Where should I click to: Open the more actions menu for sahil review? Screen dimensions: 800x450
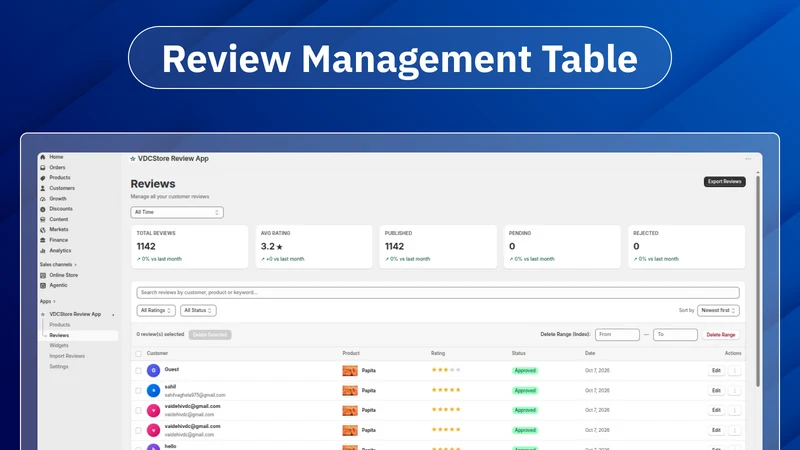734,391
